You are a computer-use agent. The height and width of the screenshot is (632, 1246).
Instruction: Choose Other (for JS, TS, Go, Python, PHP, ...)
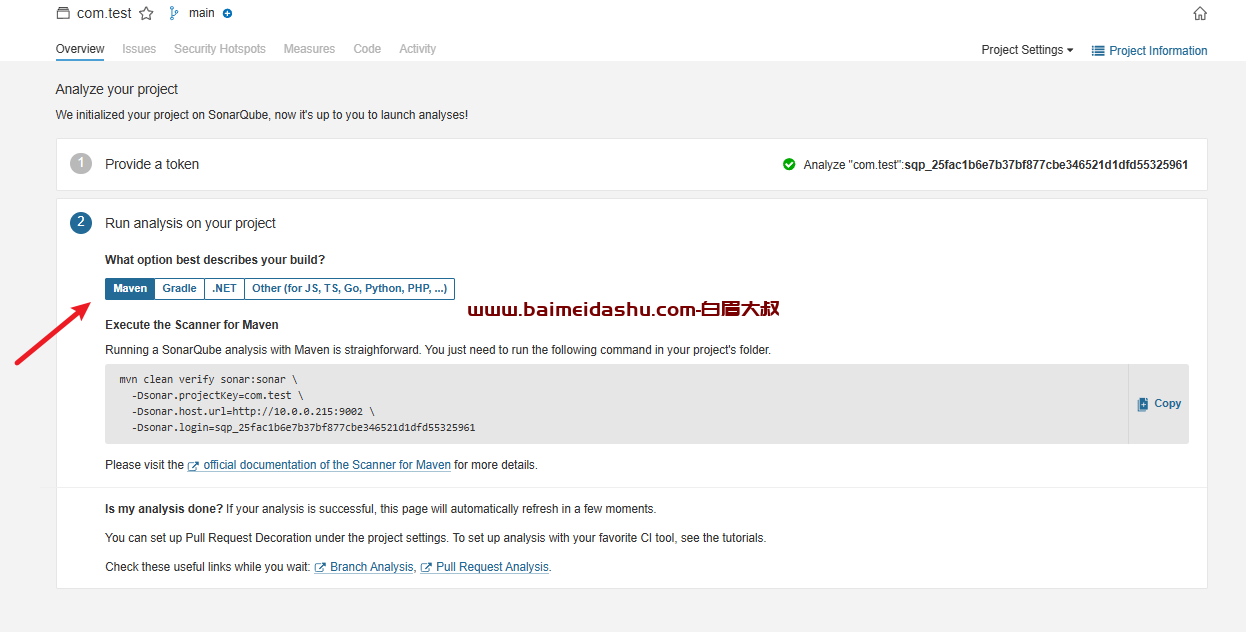(349, 289)
